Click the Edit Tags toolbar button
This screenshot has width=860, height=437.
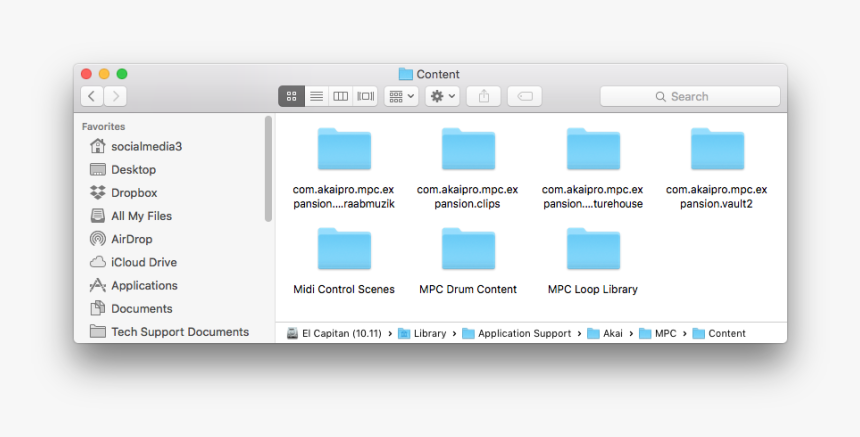pyautogui.click(x=525, y=97)
